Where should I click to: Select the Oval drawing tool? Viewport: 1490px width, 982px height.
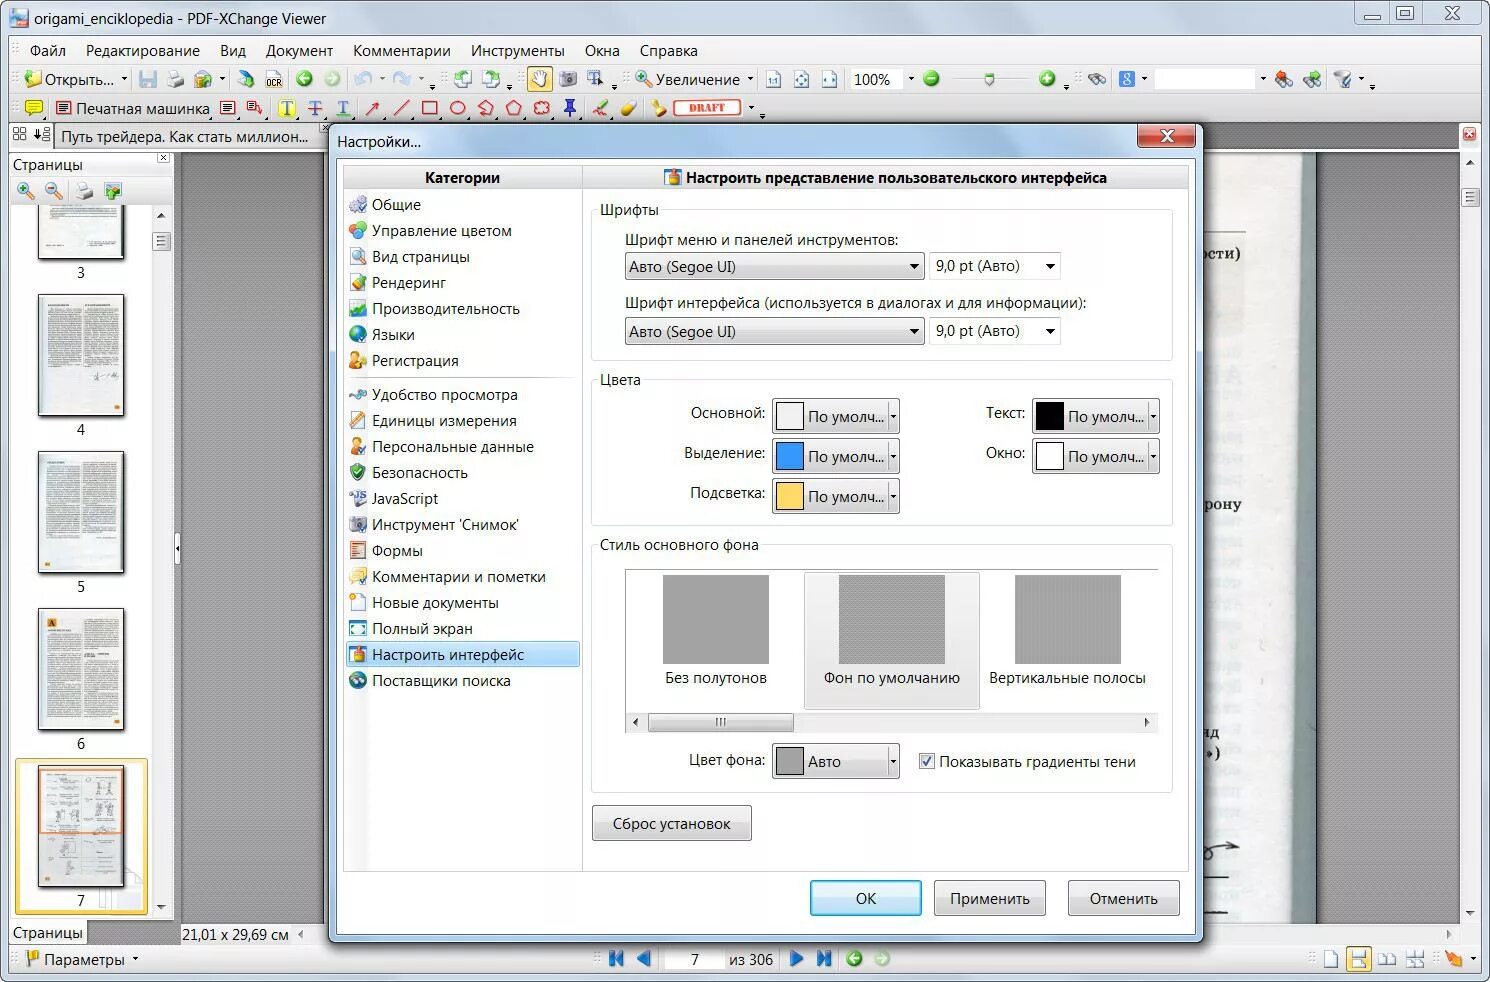point(458,108)
